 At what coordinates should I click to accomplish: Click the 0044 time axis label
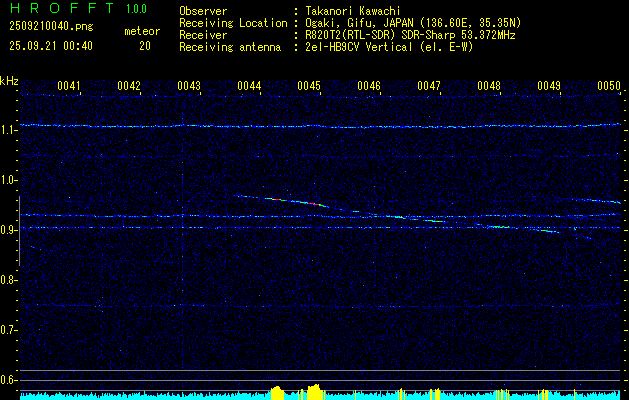(249, 86)
